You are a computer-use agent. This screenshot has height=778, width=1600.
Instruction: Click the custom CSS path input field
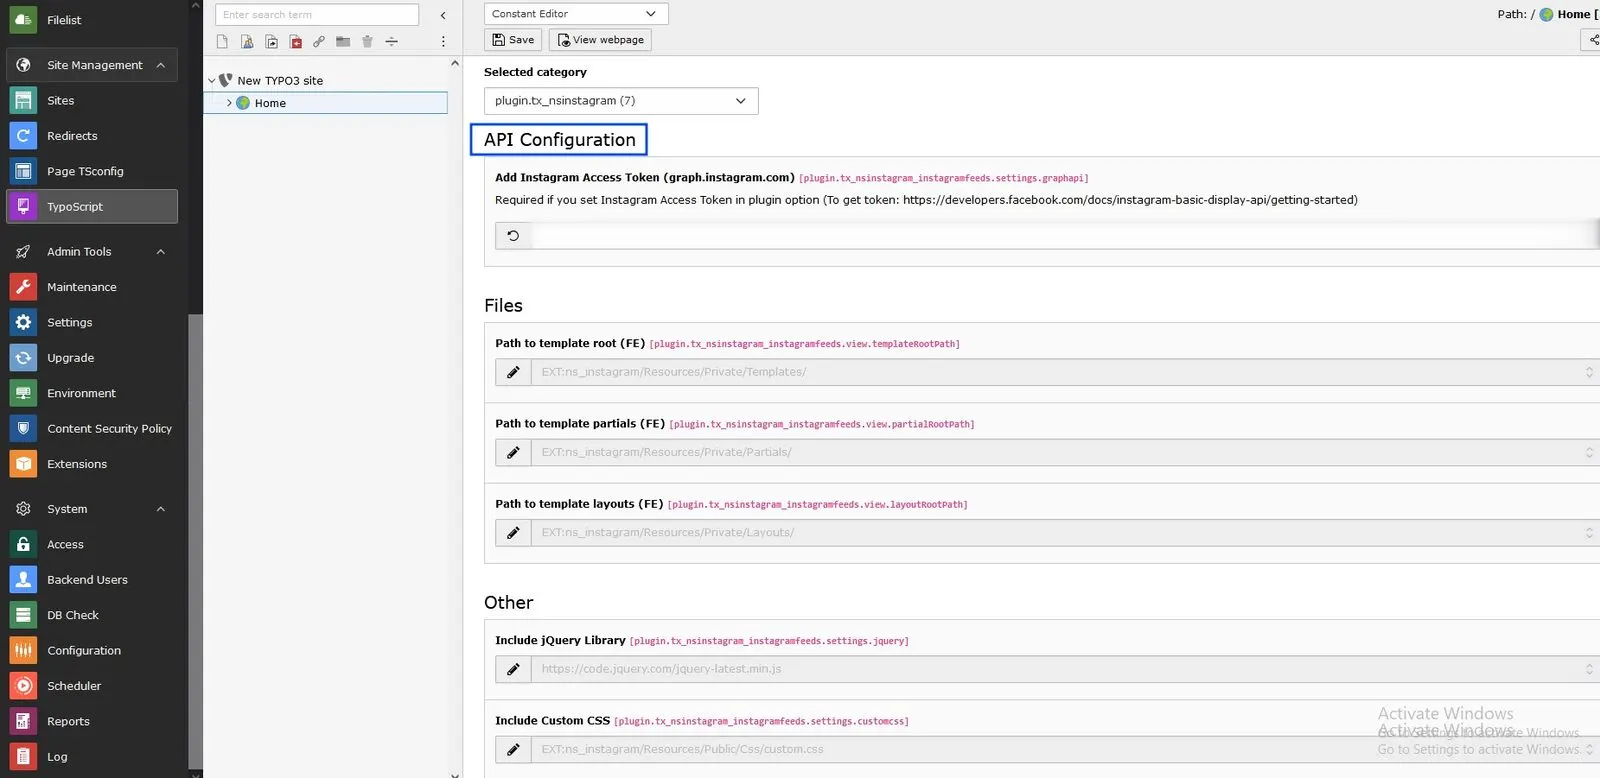pyautogui.click(x=1065, y=749)
